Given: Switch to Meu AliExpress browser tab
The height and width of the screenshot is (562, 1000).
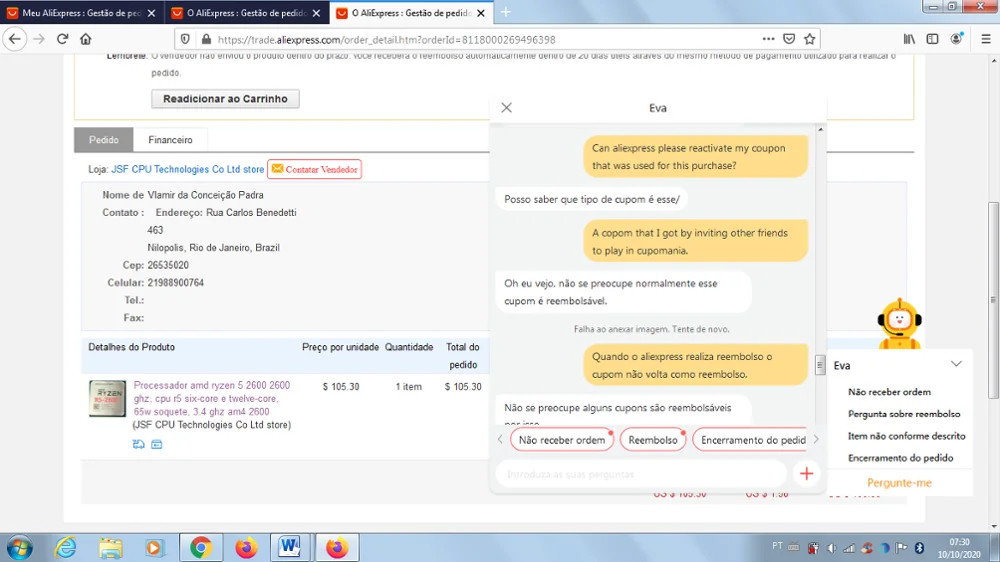Looking at the screenshot, I should pos(82,12).
